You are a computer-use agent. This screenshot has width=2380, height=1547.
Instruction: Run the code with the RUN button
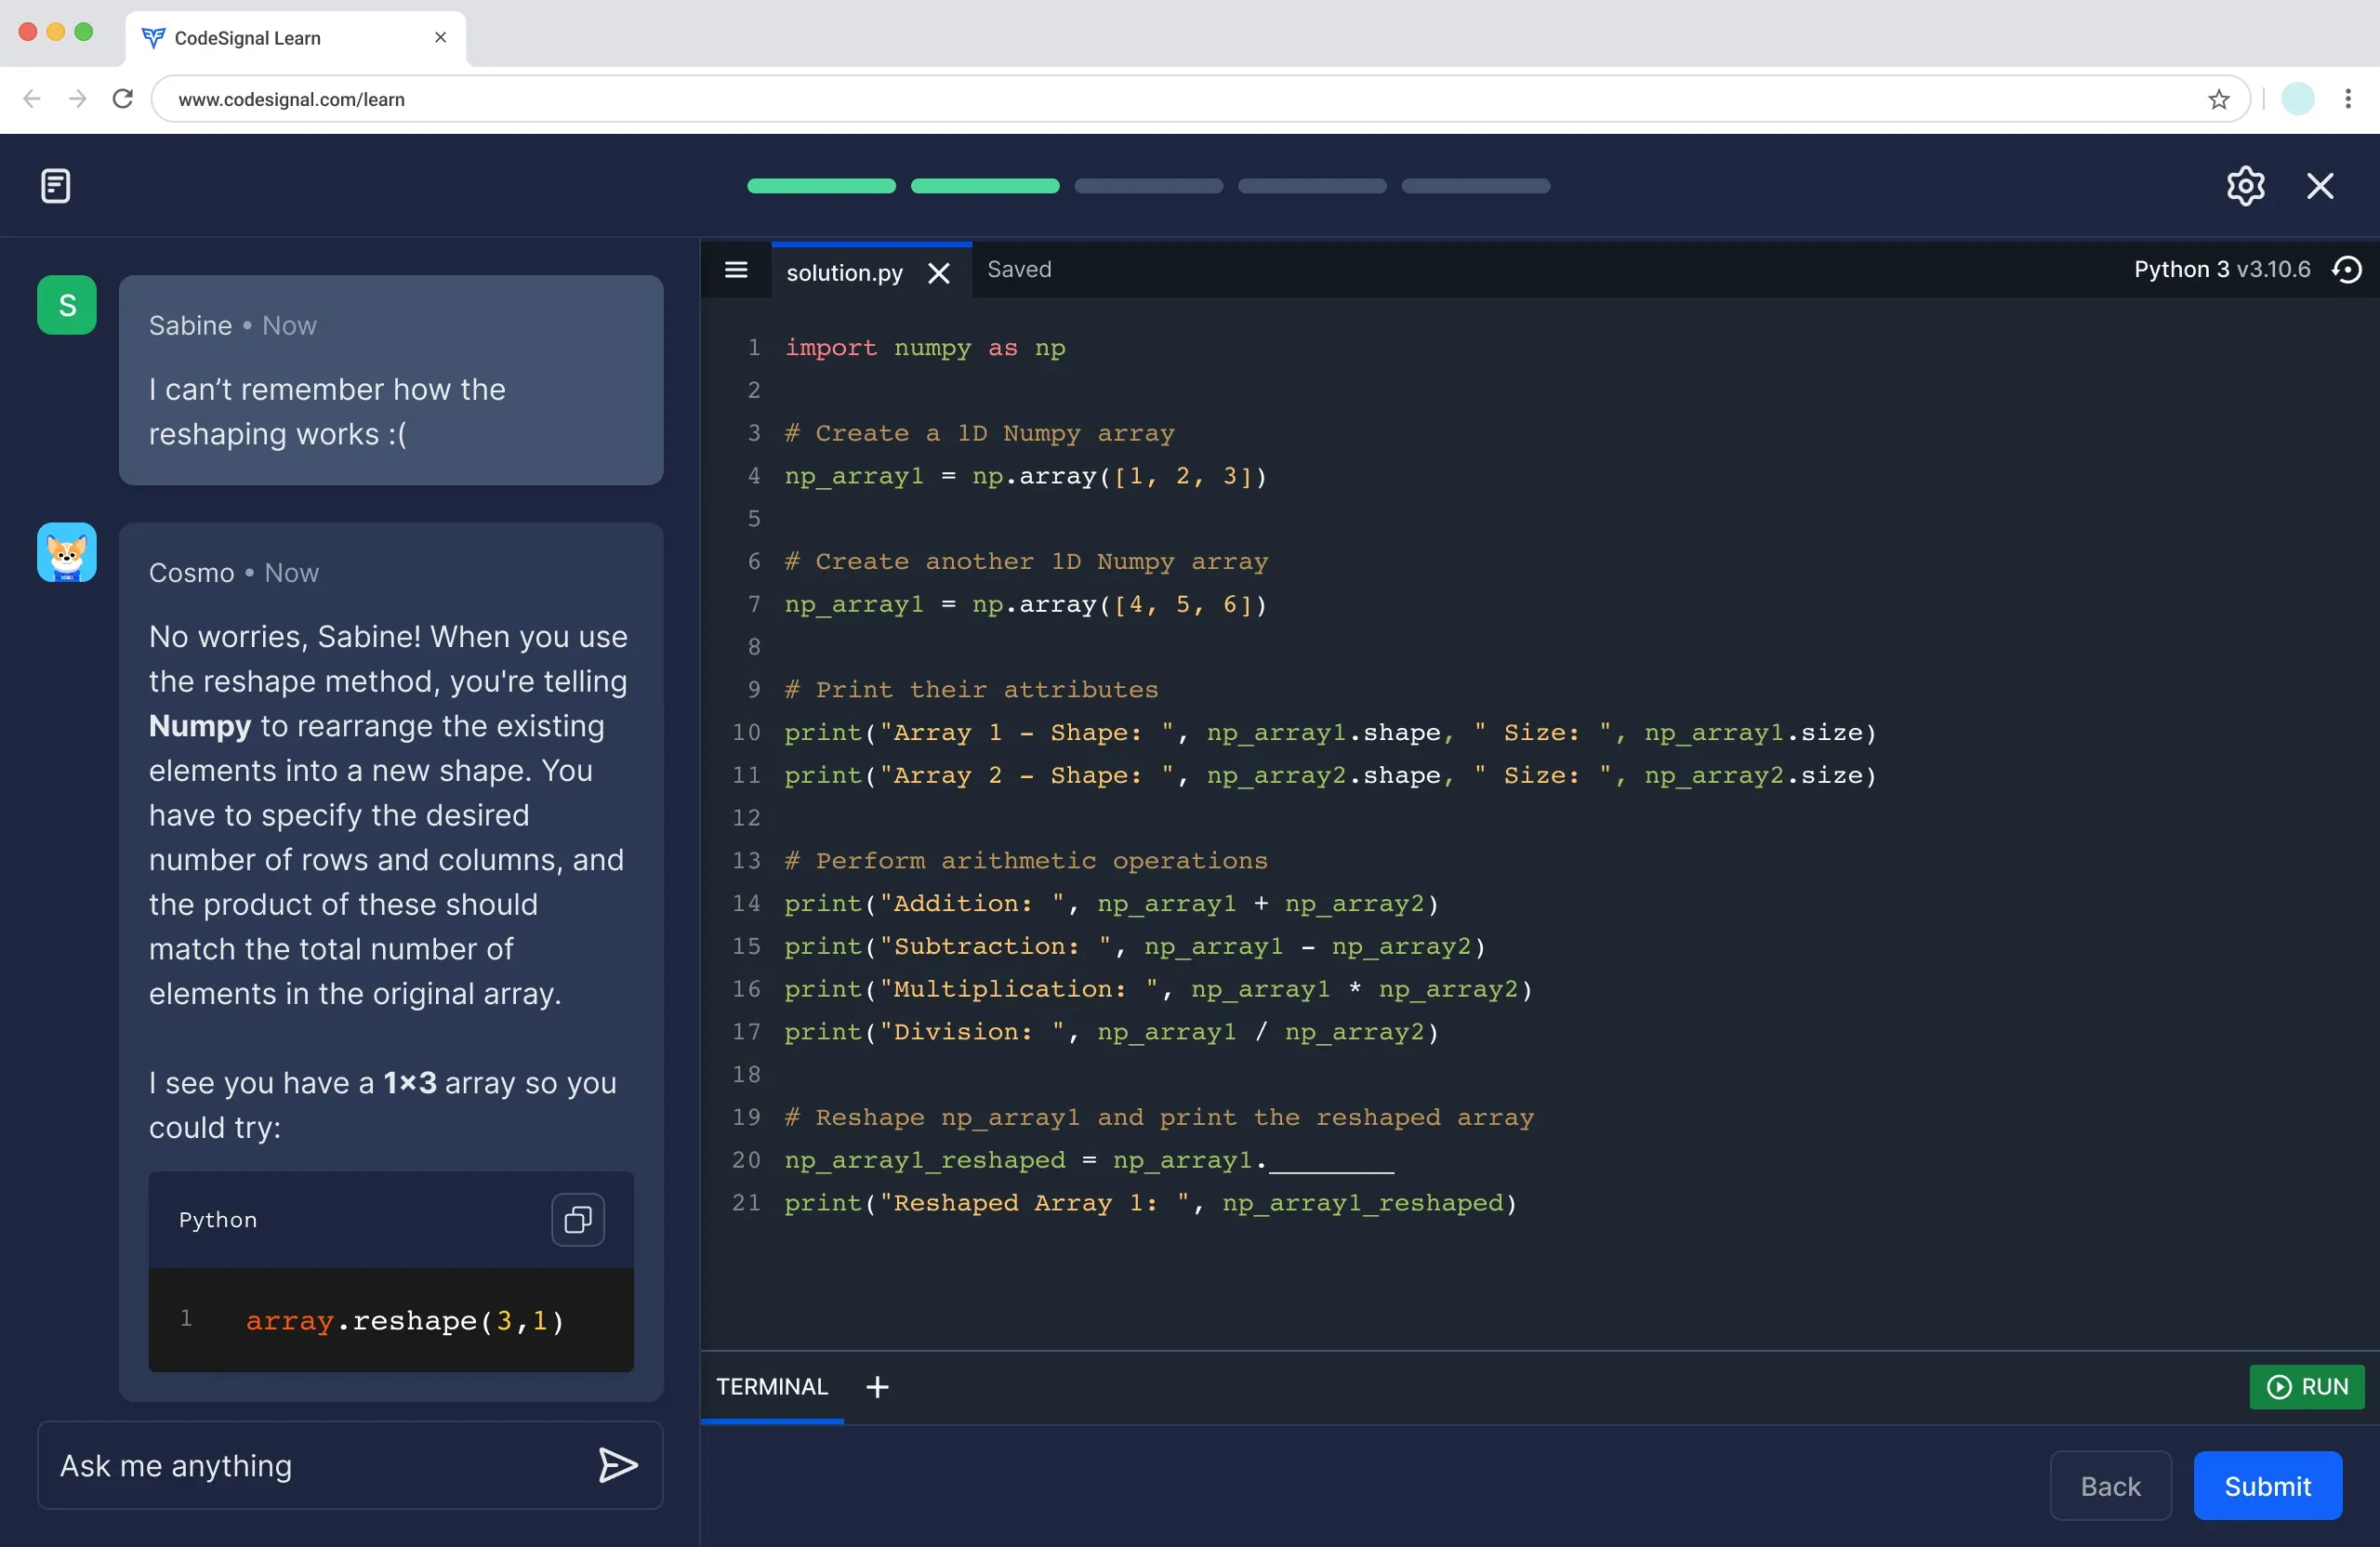[x=2307, y=1386]
